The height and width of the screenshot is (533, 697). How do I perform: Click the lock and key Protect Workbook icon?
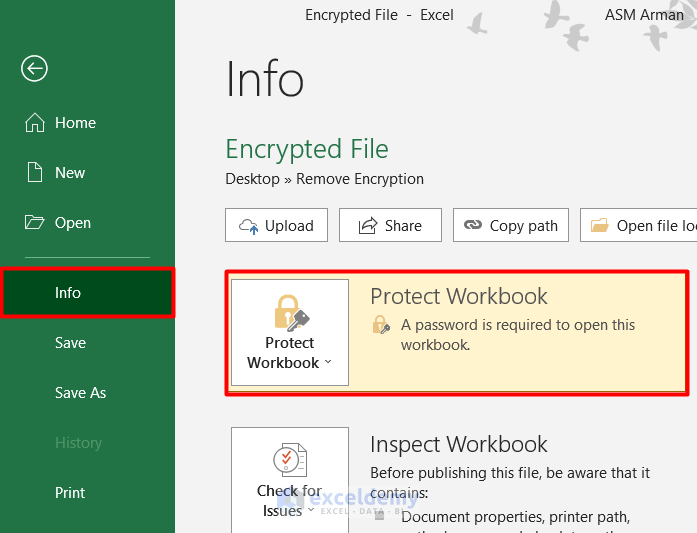pos(290,311)
